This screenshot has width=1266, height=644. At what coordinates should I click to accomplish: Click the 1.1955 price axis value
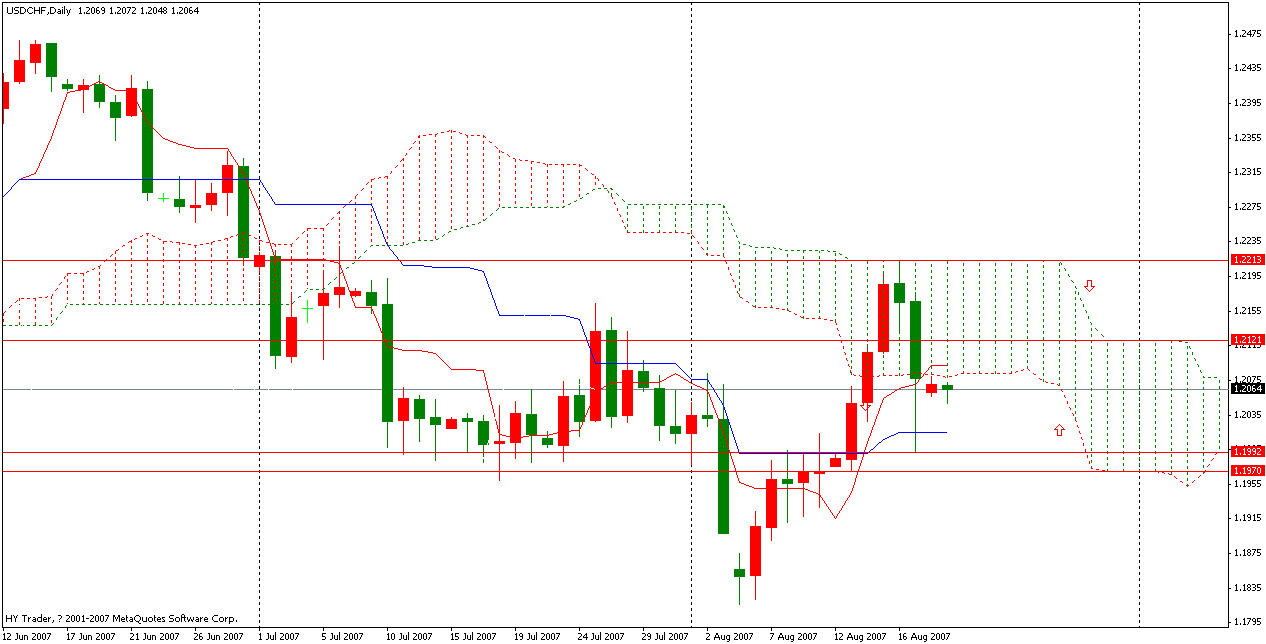pos(1248,484)
